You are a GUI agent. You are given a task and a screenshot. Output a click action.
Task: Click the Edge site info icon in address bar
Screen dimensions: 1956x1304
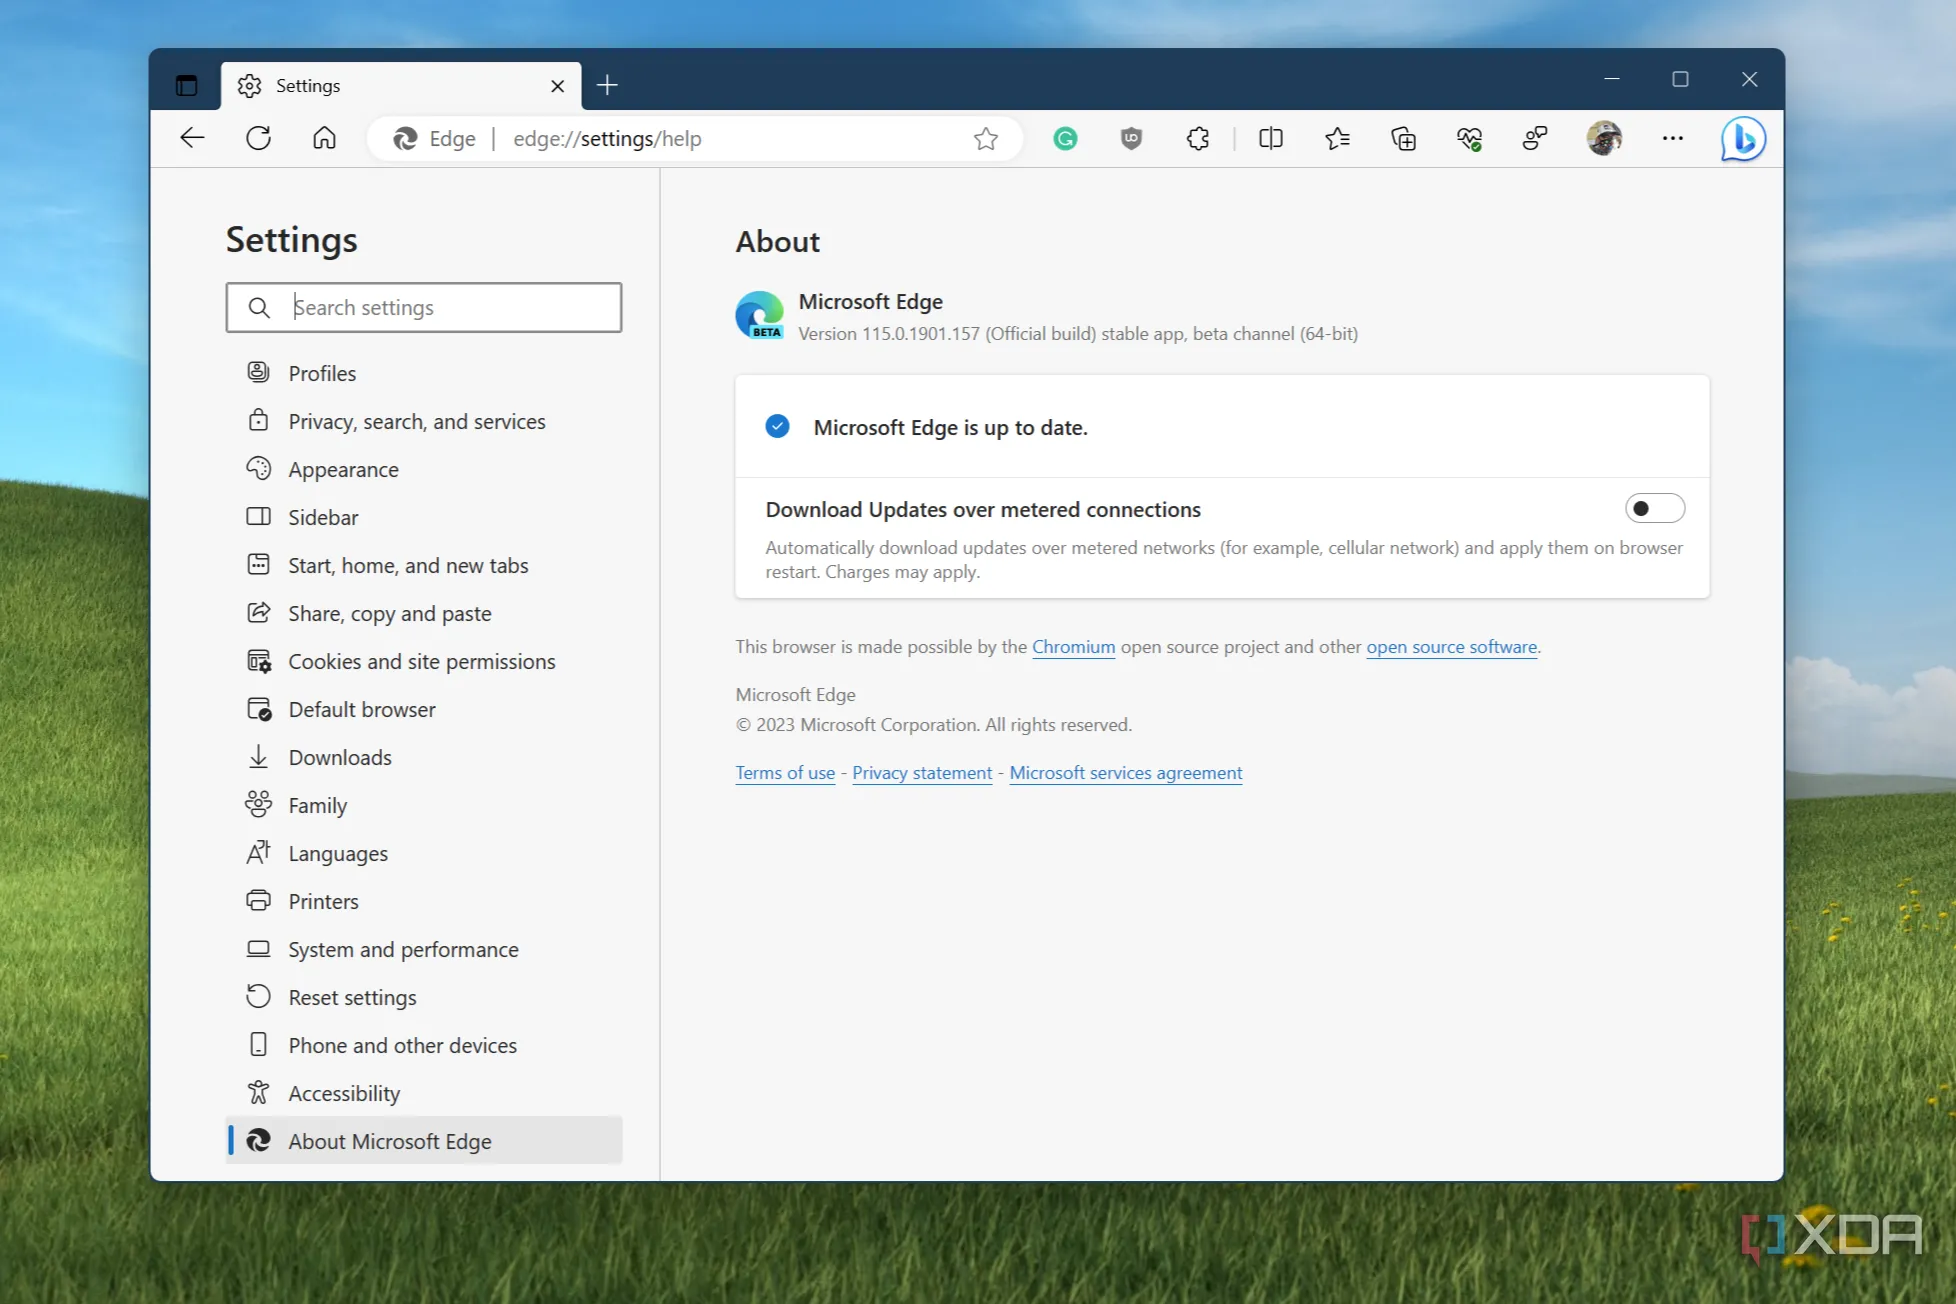click(x=434, y=139)
